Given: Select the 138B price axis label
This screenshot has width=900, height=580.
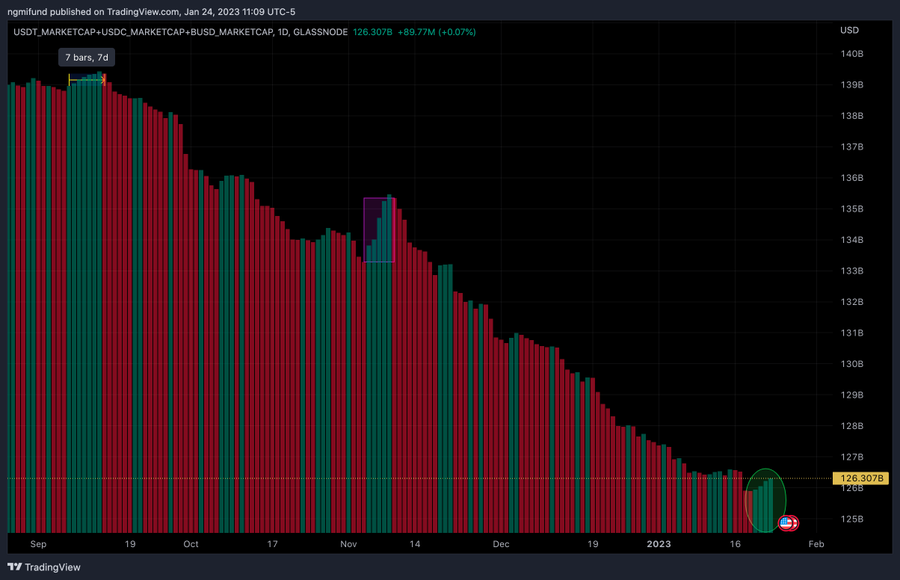Looking at the screenshot, I should 852,116.
